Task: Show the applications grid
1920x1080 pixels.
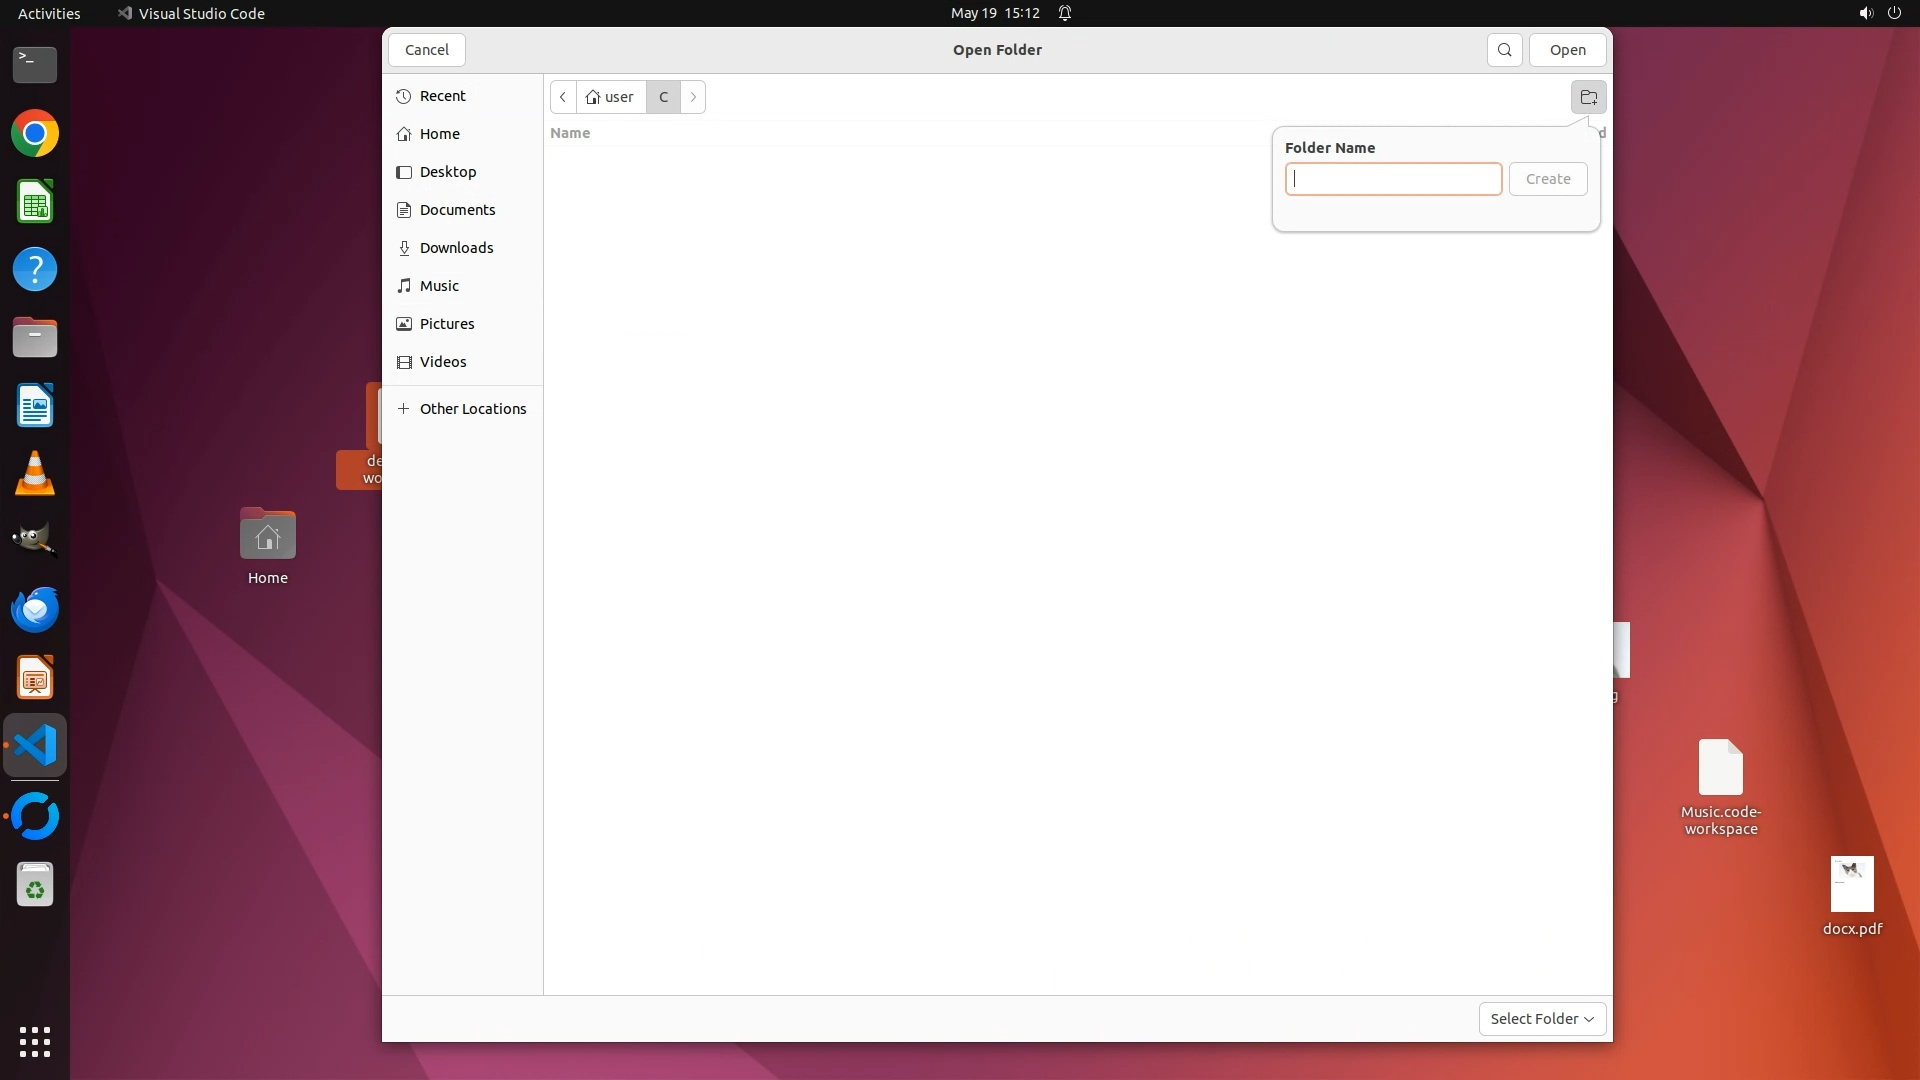Action: [35, 1041]
